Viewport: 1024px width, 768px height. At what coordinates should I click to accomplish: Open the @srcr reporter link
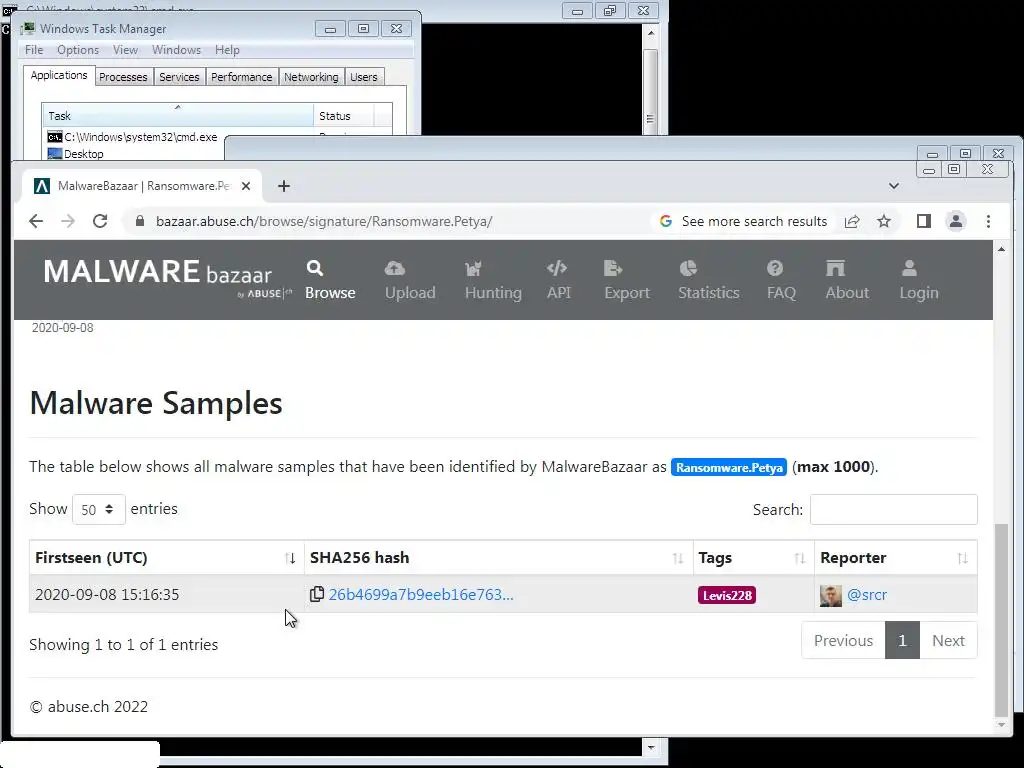pos(867,594)
